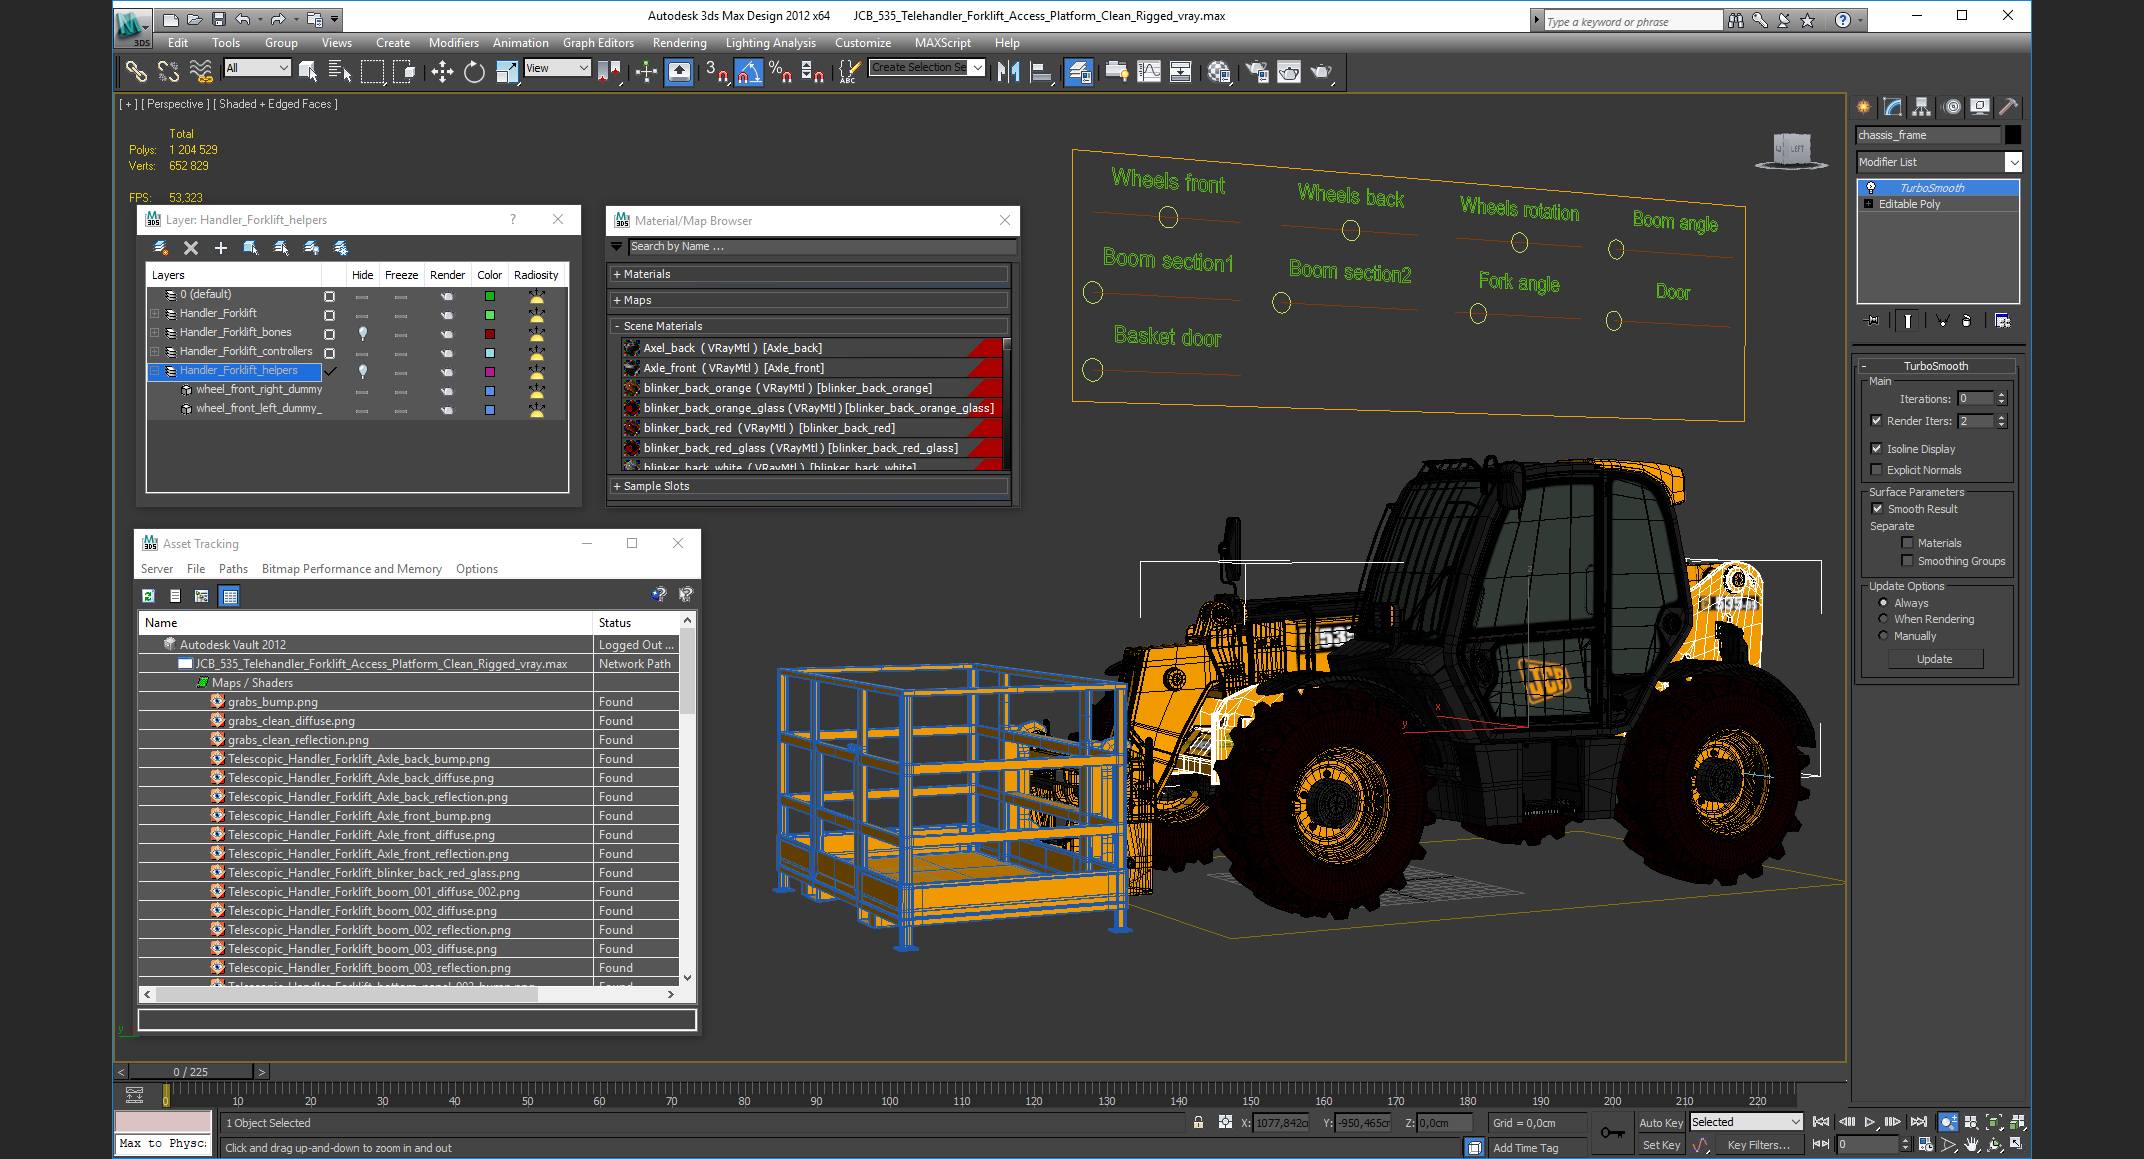The image size is (2144, 1159).
Task: Open Paths menu in Asset Tracking
Action: coord(233,569)
